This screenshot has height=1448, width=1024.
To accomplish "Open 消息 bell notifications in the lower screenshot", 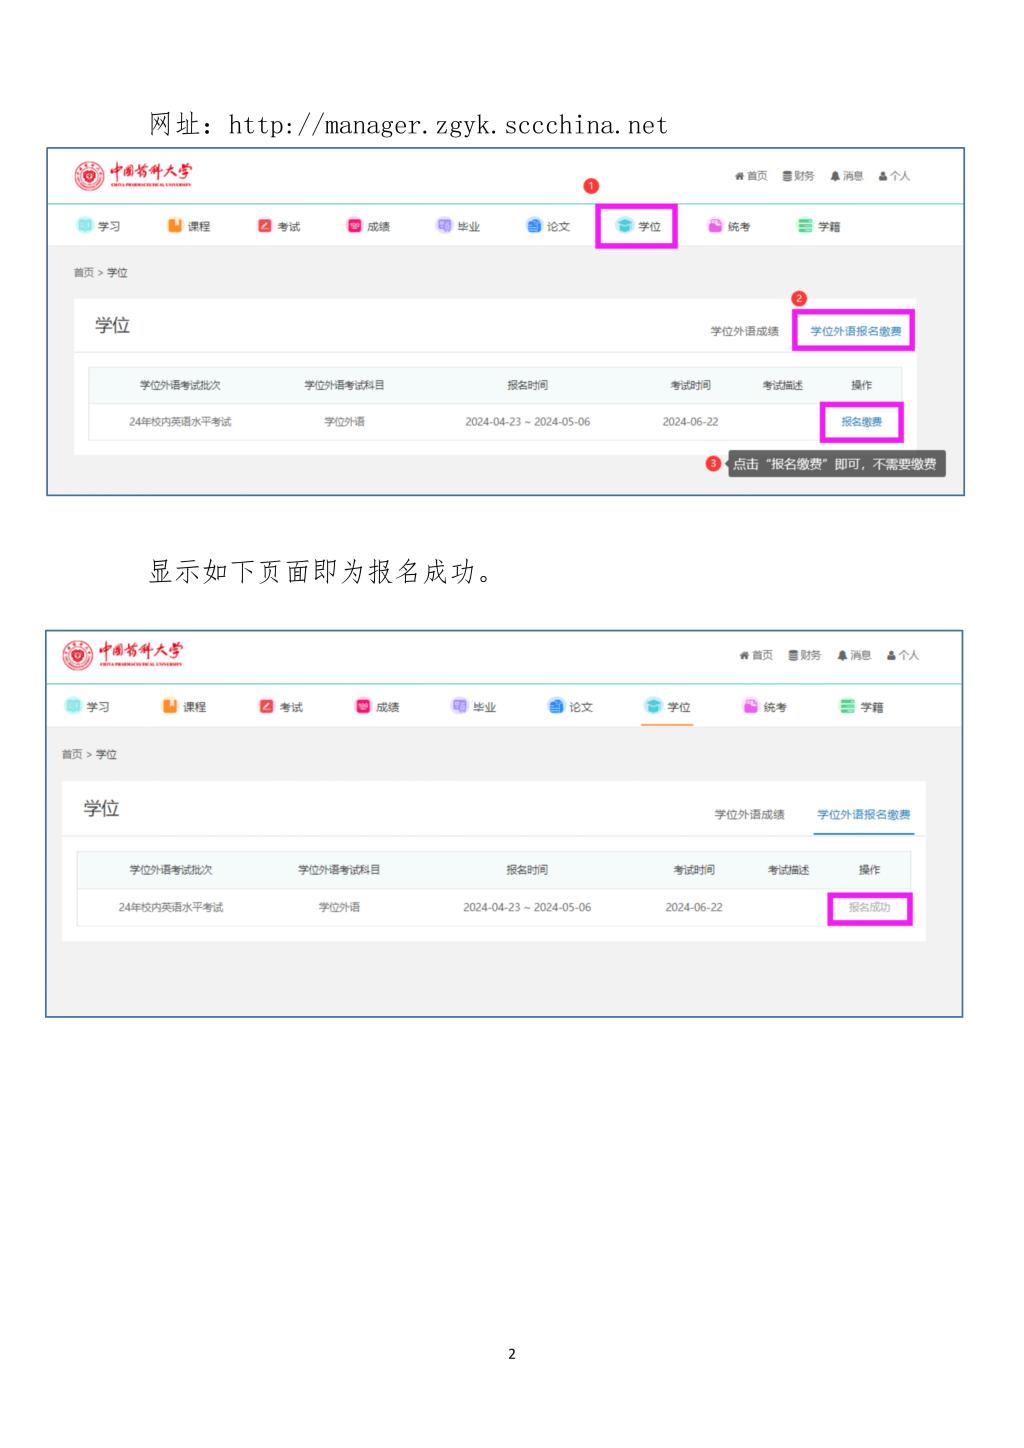I will (842, 656).
